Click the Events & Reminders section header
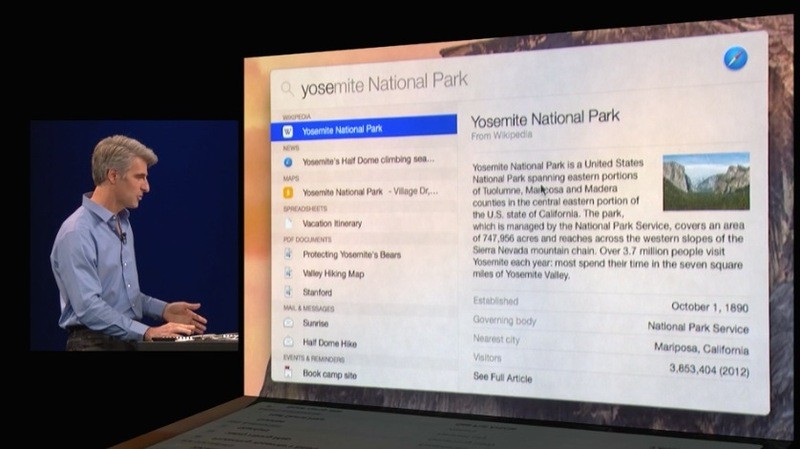Image resolution: width=800 pixels, height=449 pixels. pos(314,358)
